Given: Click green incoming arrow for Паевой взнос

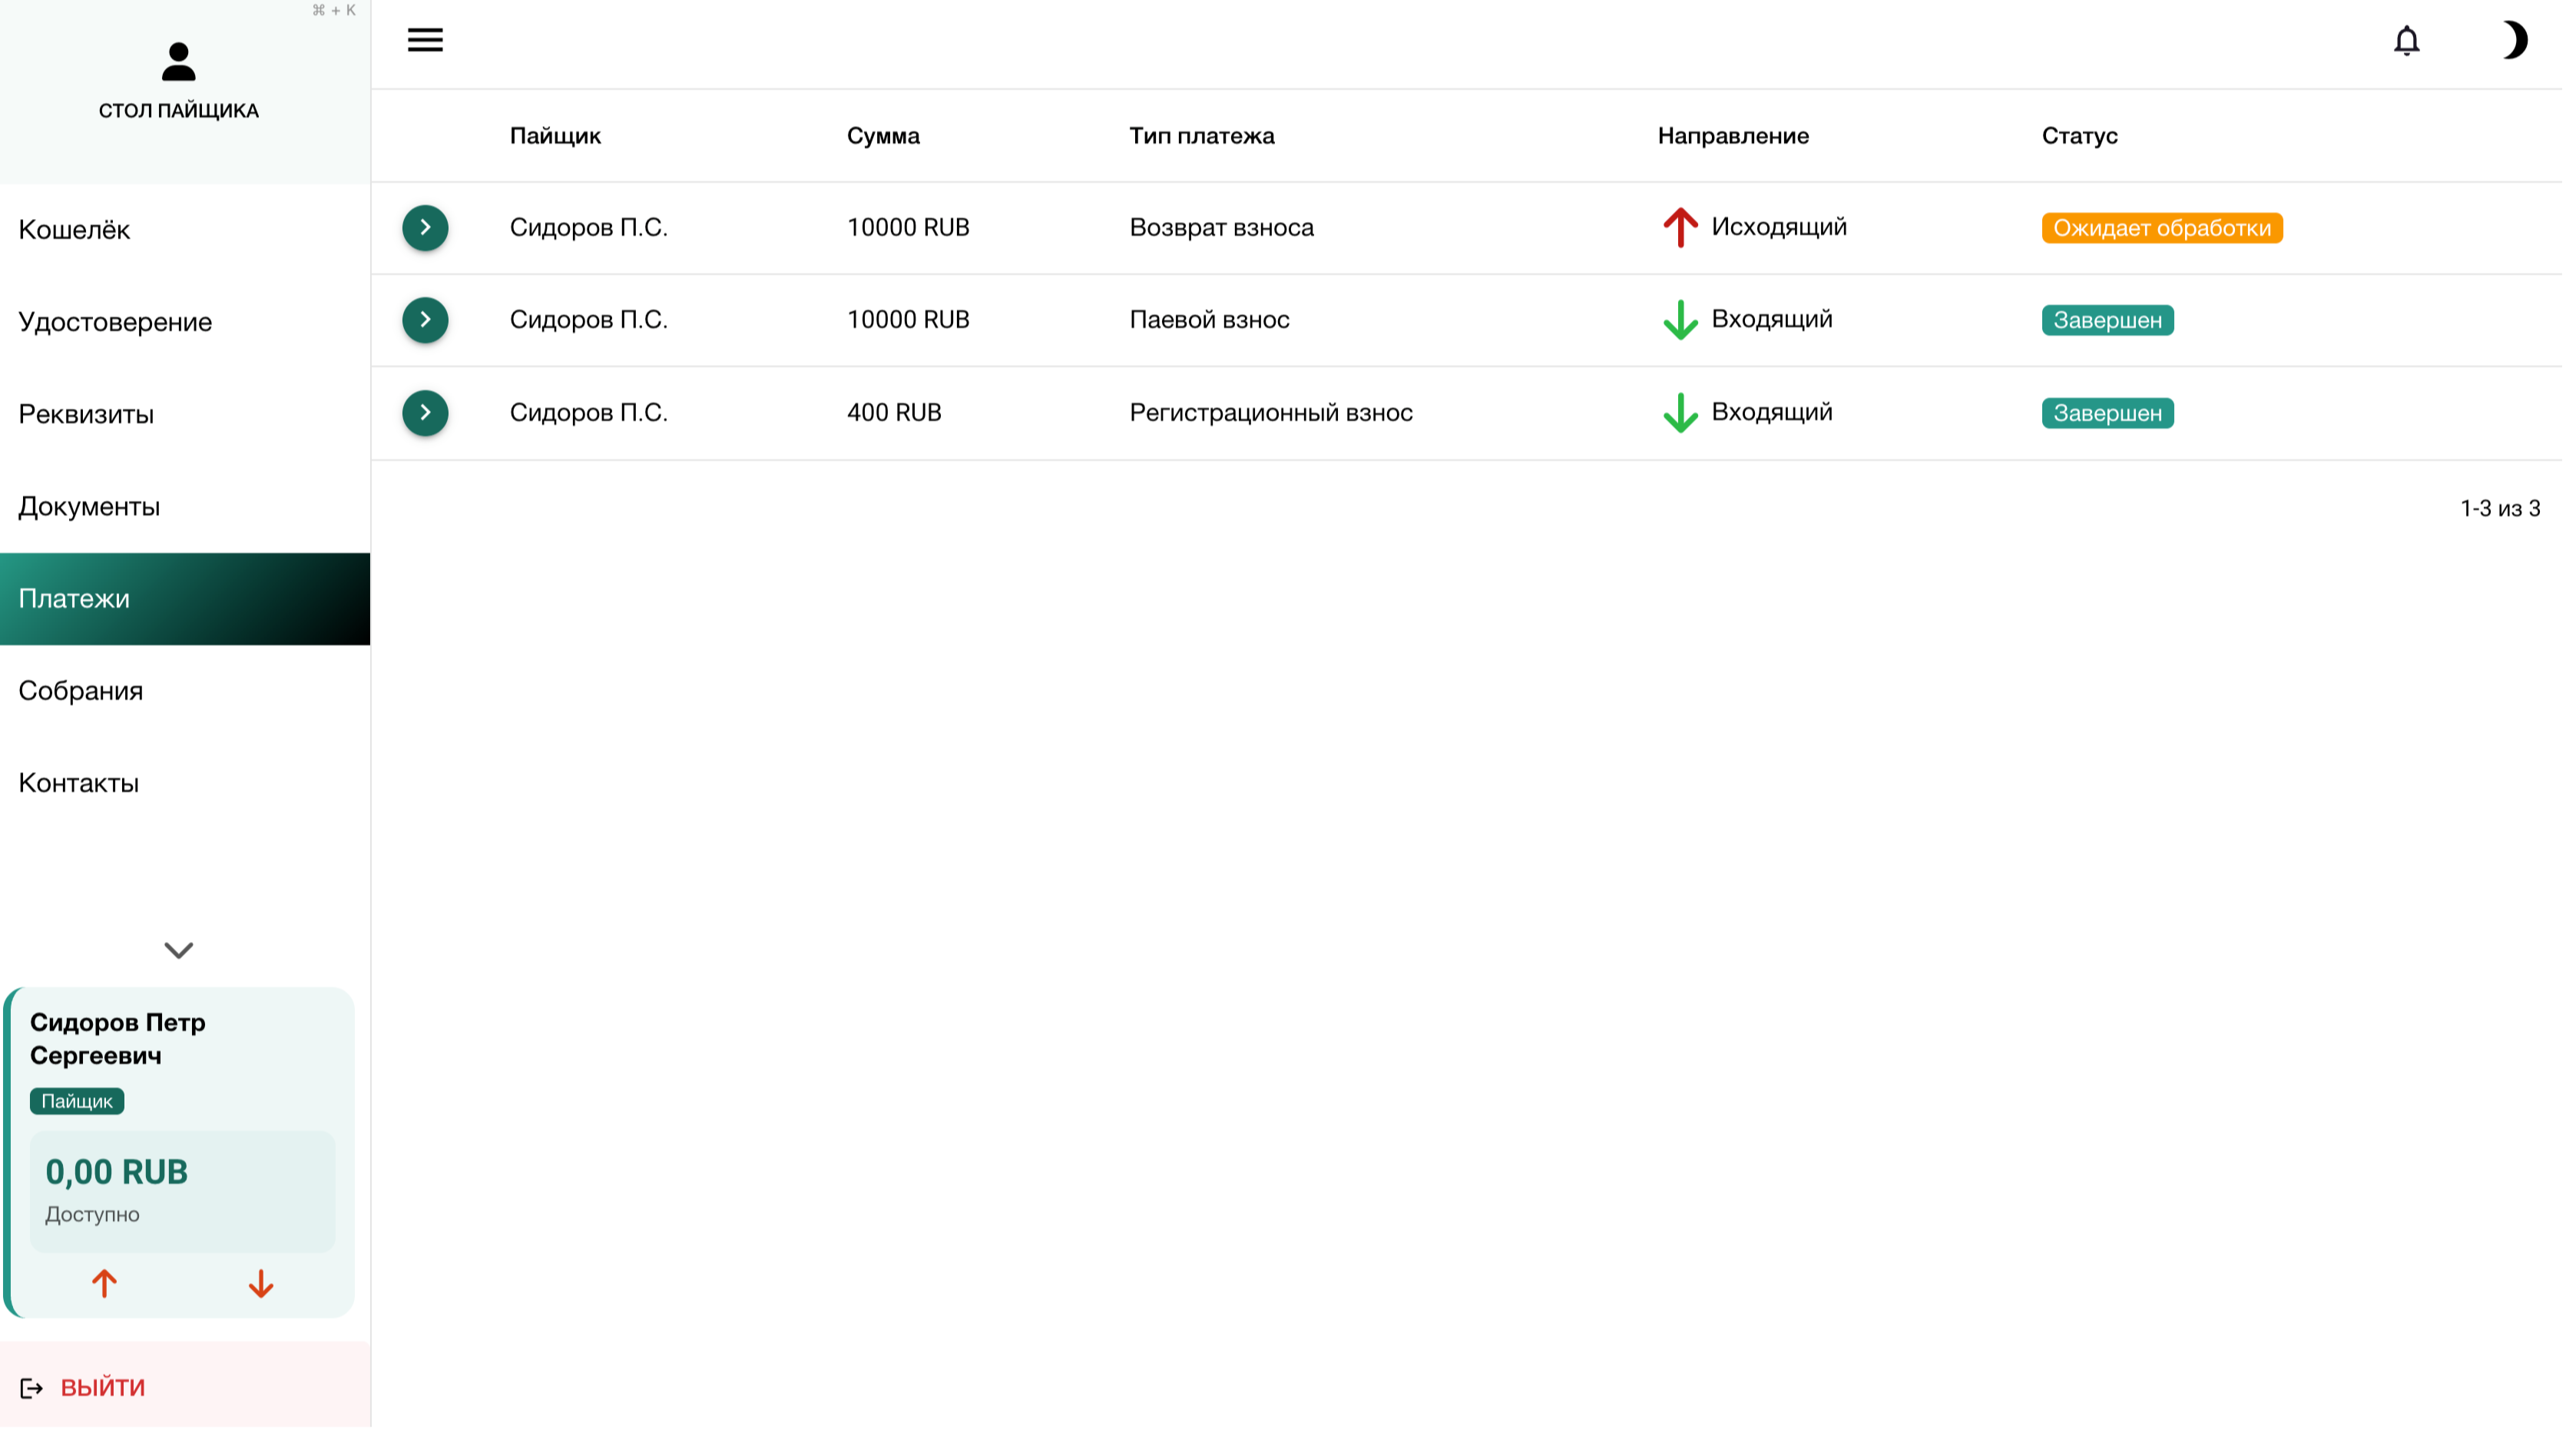Looking at the screenshot, I should [x=1680, y=320].
